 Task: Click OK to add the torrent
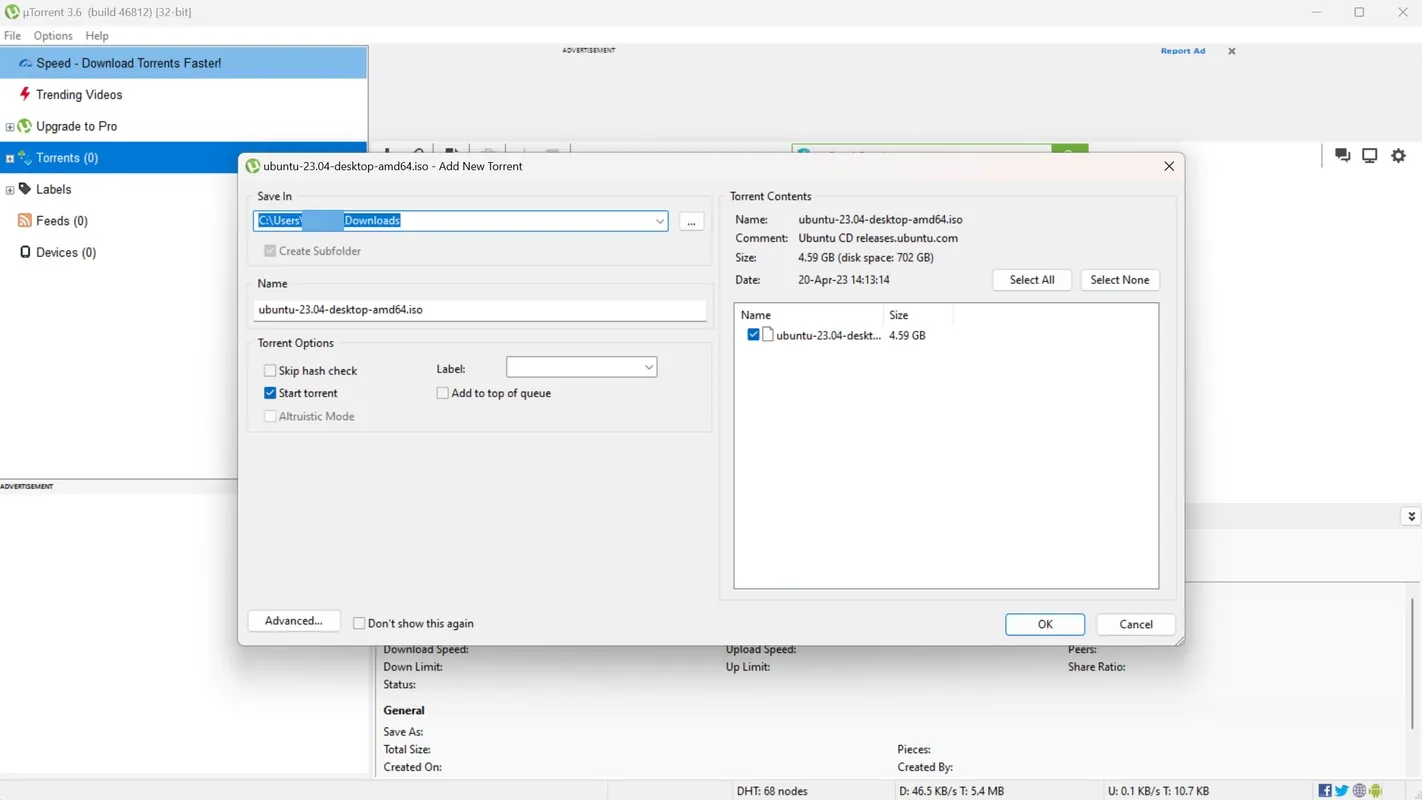[1045, 624]
